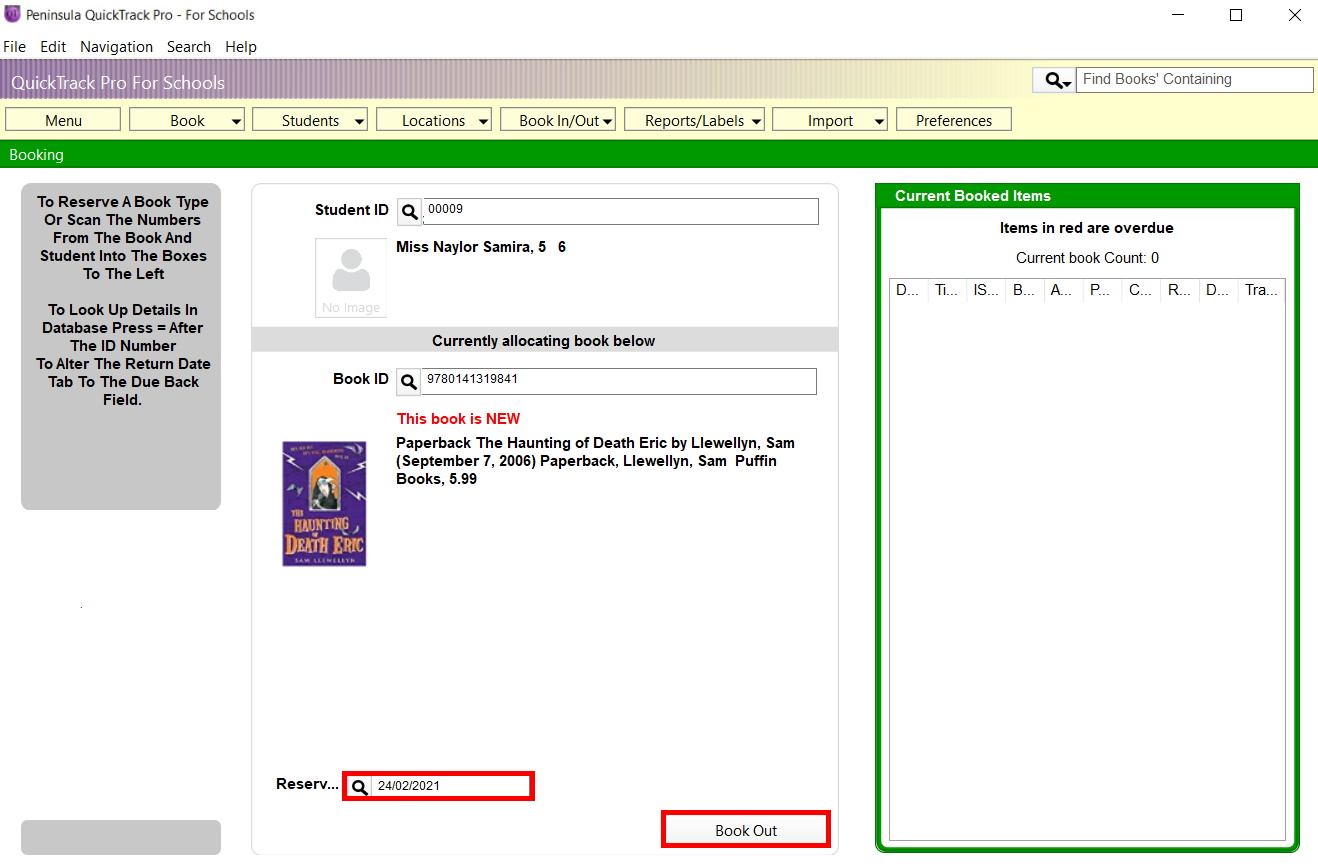Expand the Students dropdown arrow
The height and width of the screenshot is (867, 1318).
360,121
